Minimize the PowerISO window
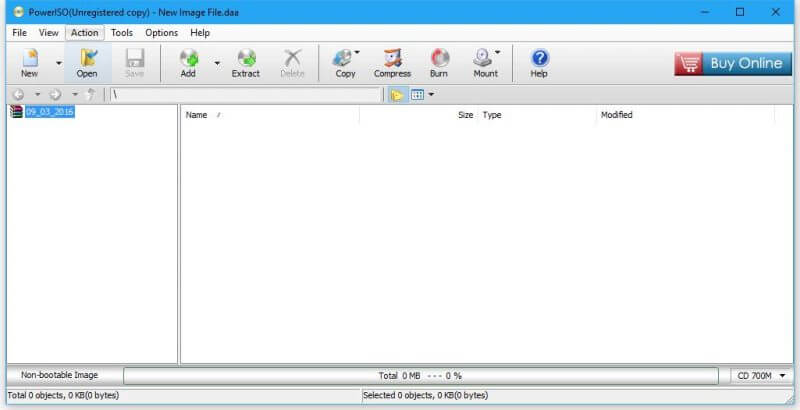 (x=705, y=12)
